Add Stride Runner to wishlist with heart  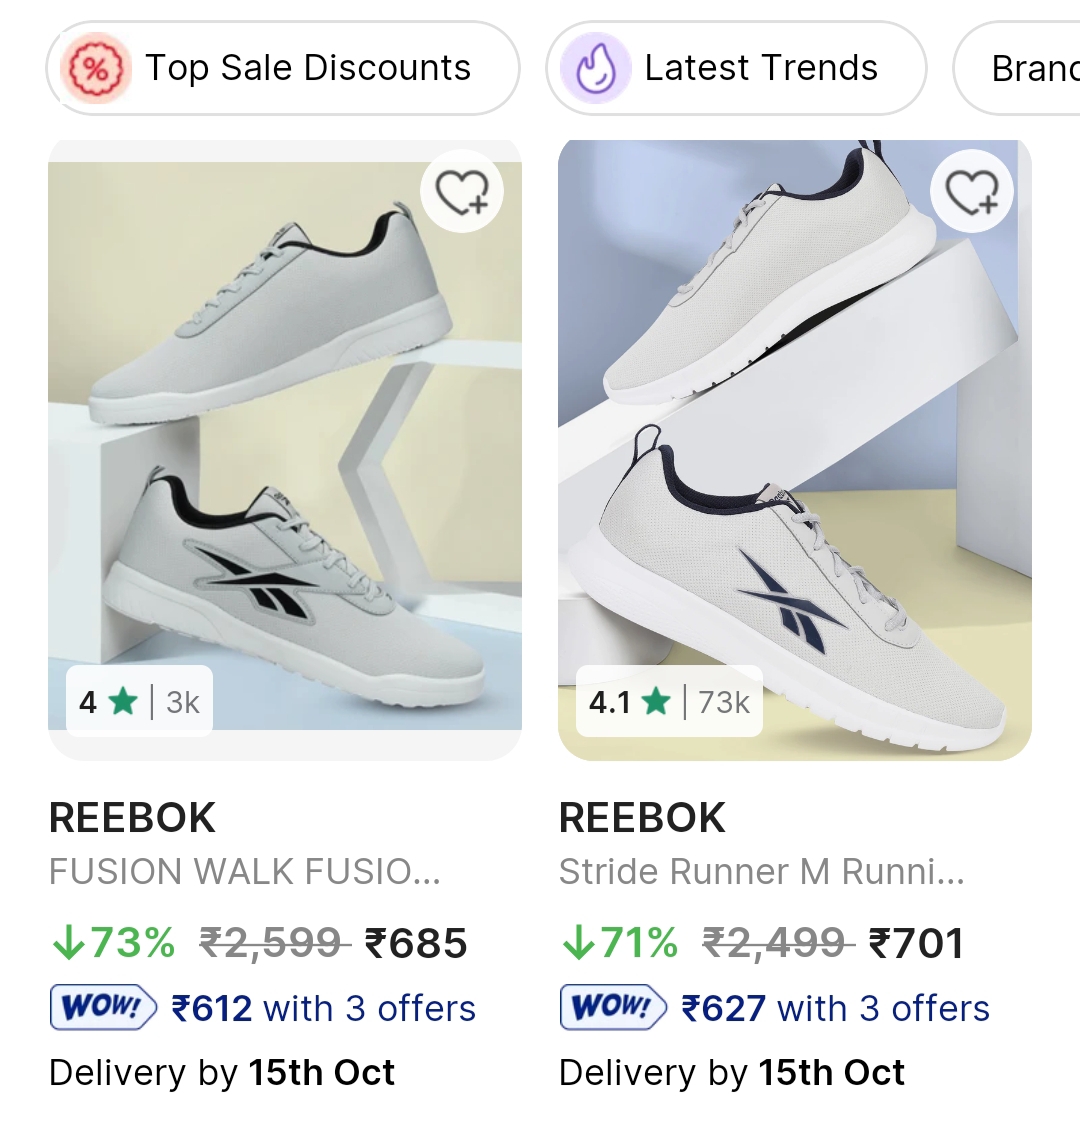pyautogui.click(x=971, y=191)
